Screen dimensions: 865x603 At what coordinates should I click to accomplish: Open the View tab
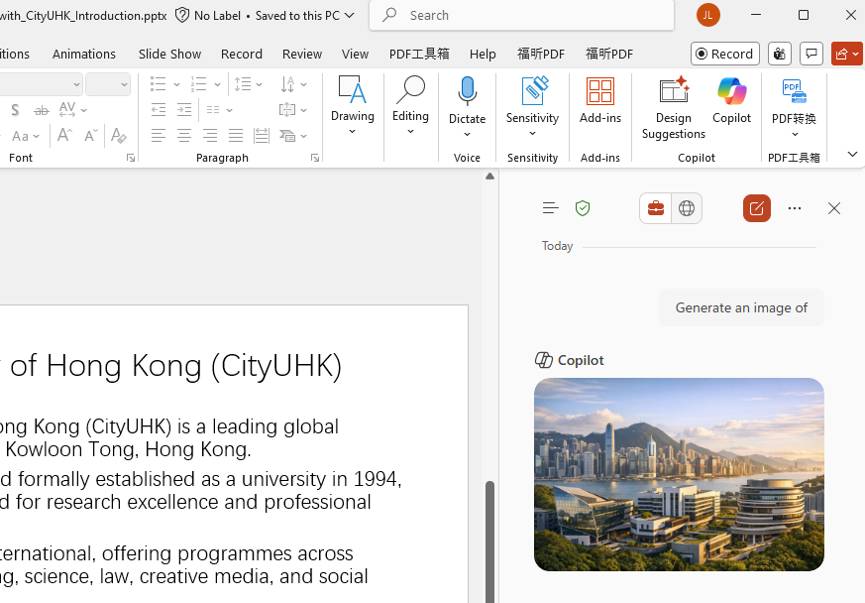click(x=355, y=54)
